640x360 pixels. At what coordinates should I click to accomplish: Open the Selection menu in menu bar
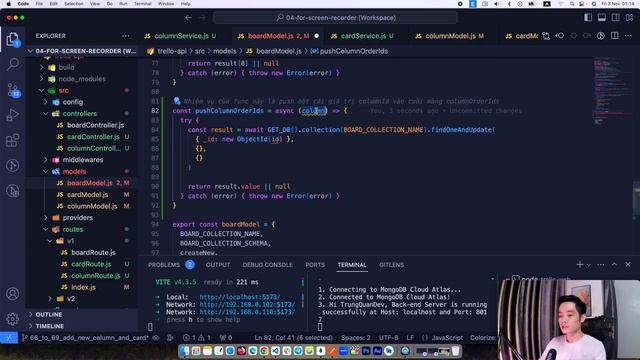(73, 4)
